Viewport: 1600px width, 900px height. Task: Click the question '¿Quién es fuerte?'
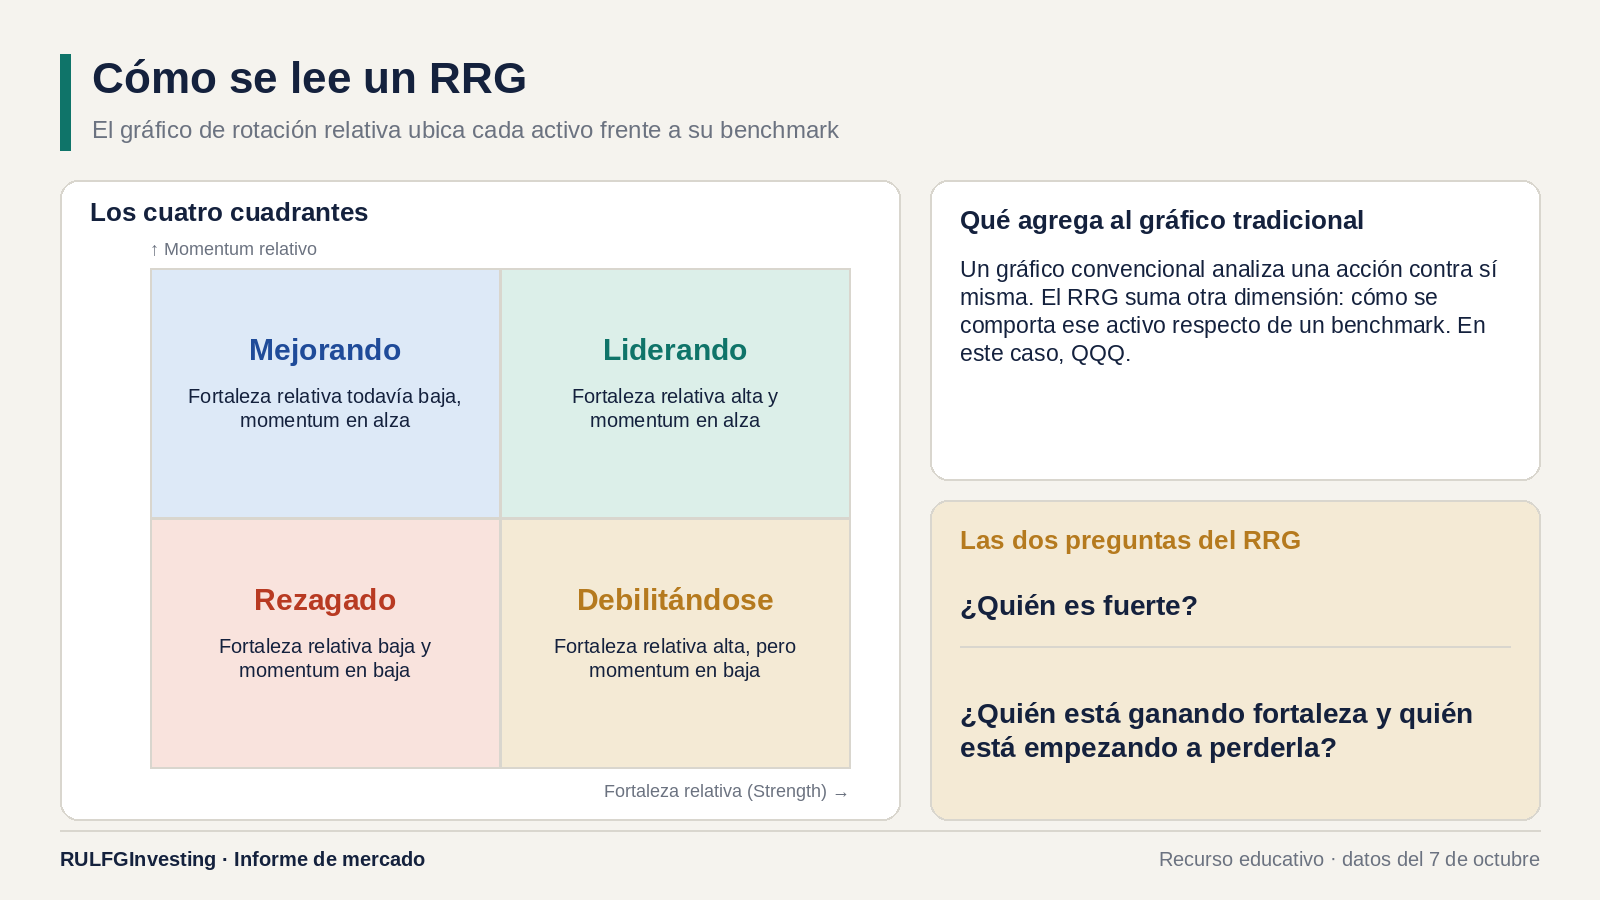1079,606
